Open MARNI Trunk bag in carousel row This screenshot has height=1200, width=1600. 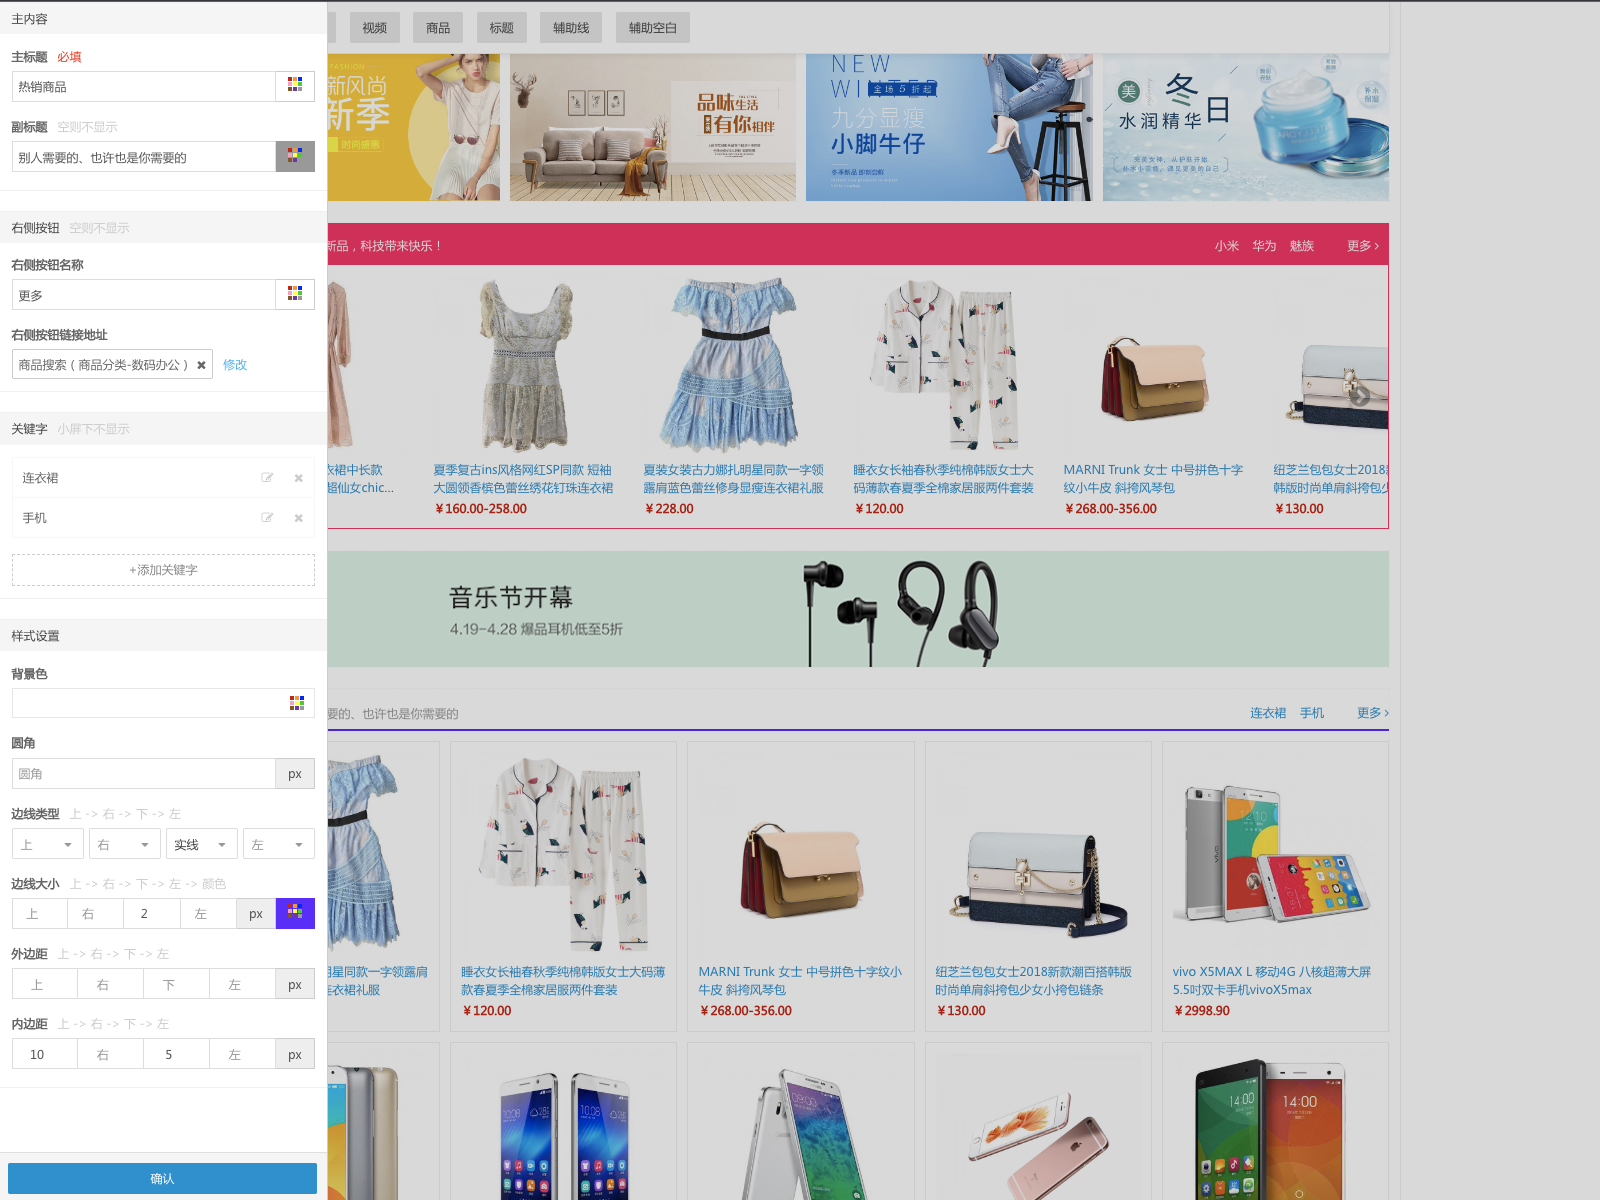tap(1154, 364)
